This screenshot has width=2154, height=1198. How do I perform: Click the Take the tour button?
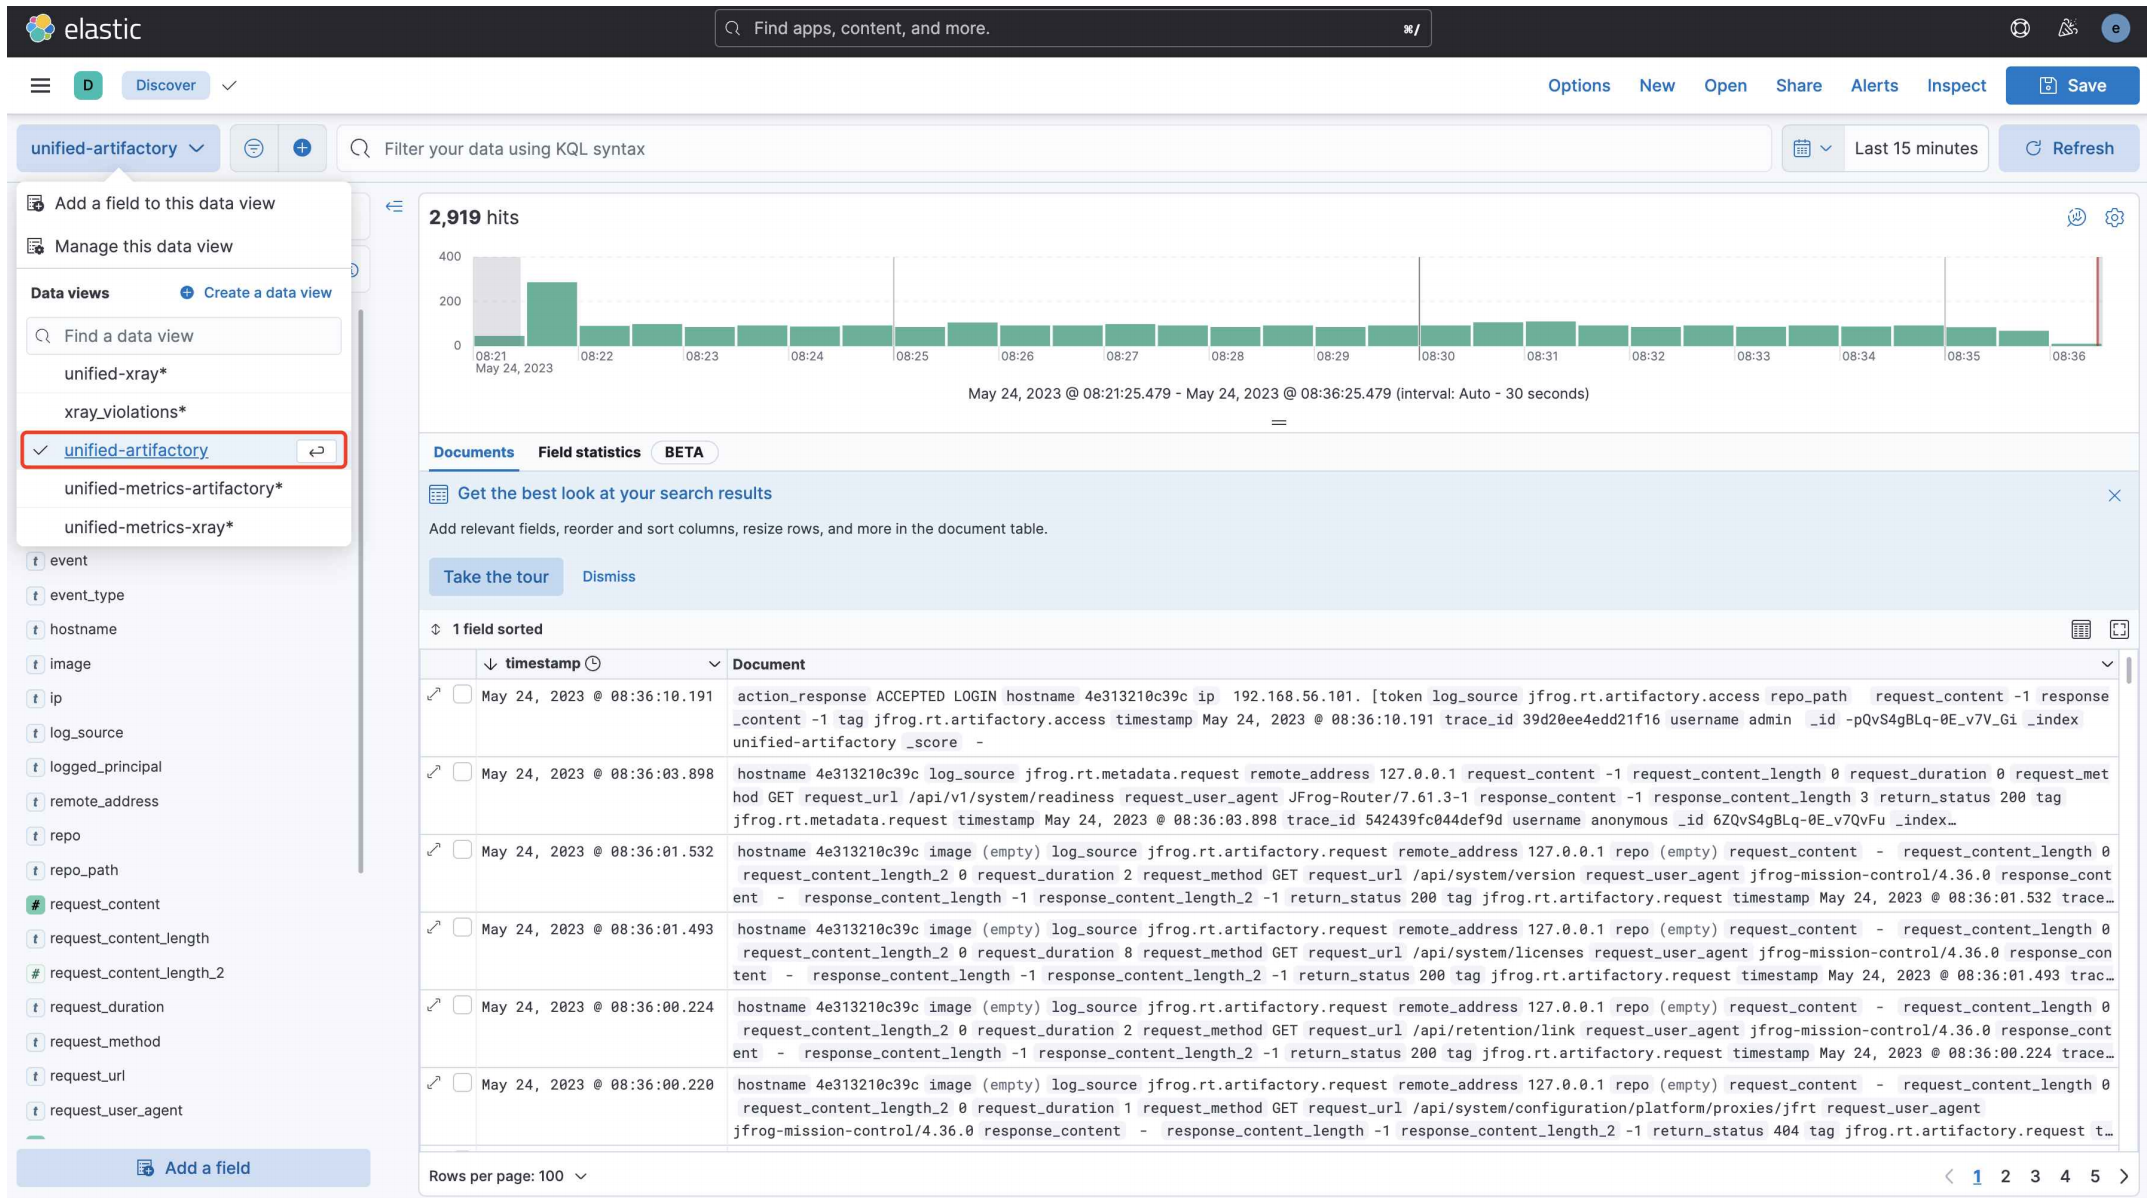496,577
